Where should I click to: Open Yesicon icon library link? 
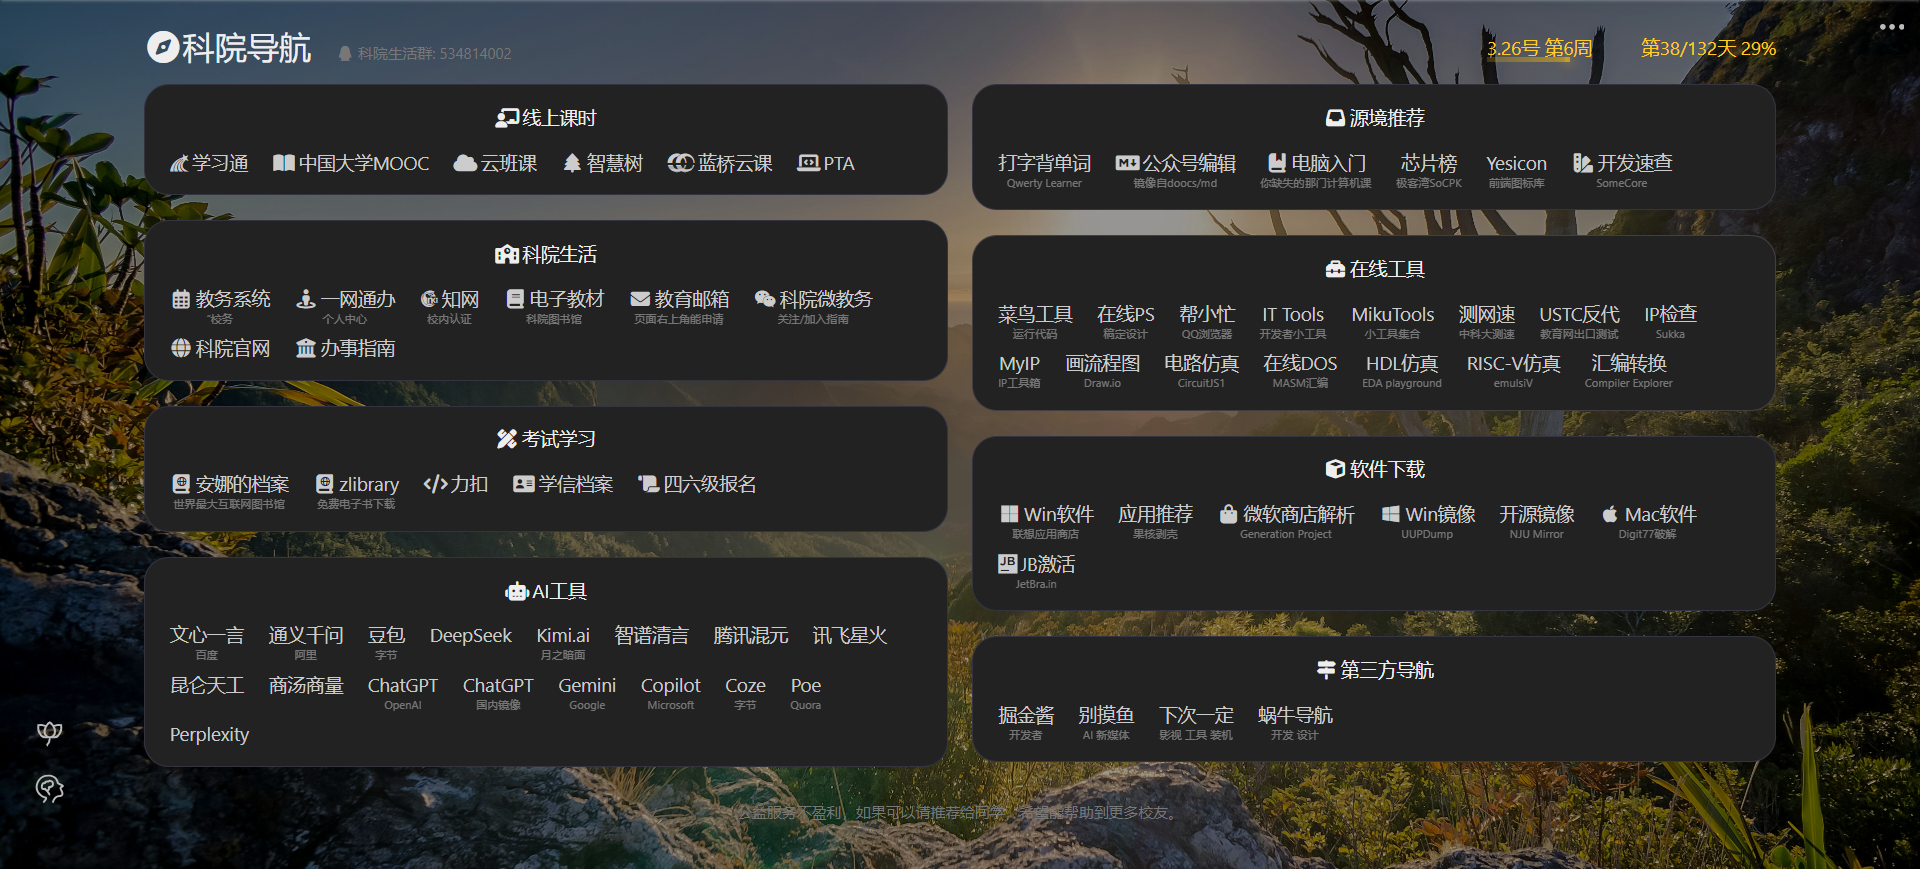(x=1516, y=170)
